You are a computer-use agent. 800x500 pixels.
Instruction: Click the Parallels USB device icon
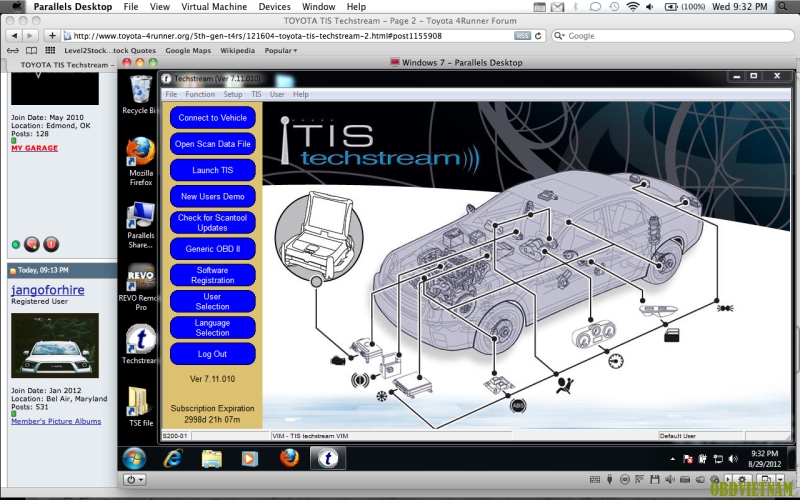[x=610, y=480]
